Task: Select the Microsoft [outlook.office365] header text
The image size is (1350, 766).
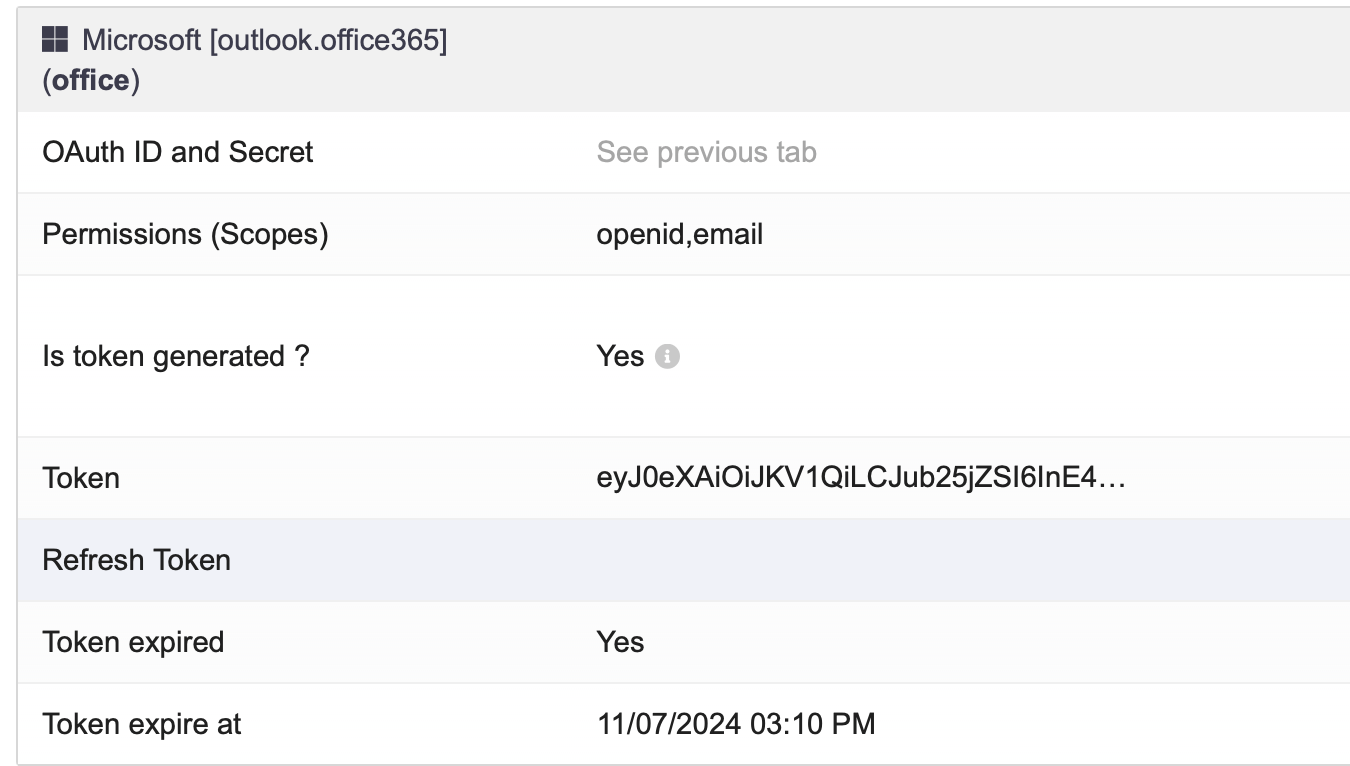Action: [x=265, y=41]
